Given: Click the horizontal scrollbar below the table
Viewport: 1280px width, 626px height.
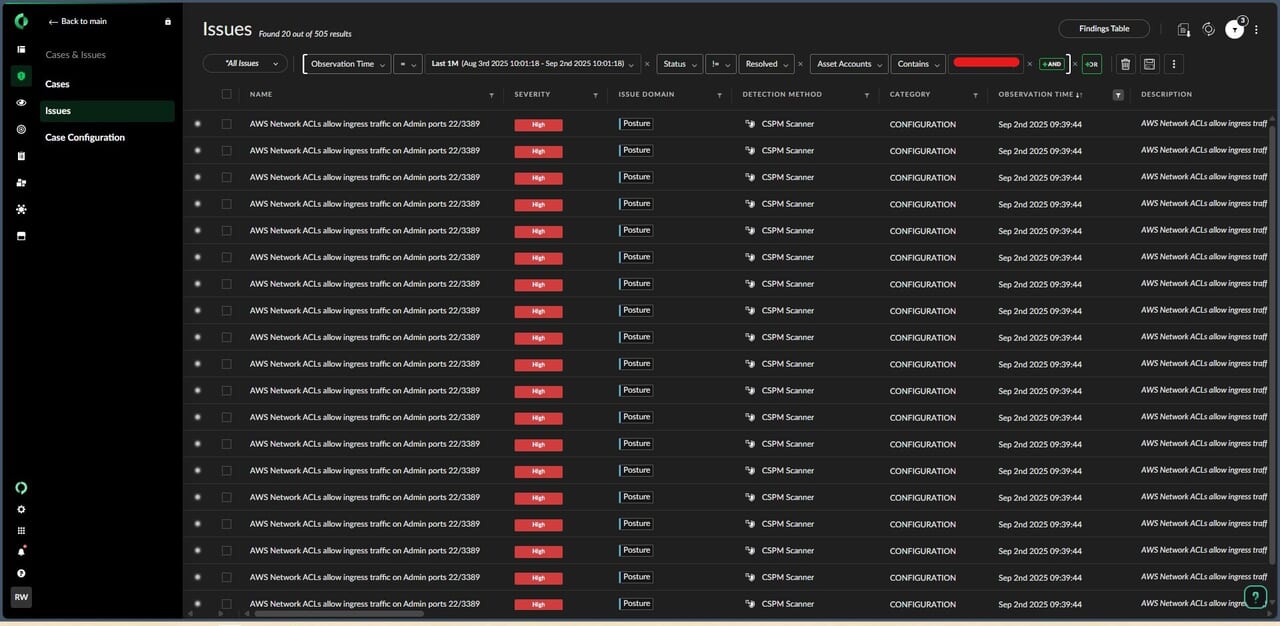Looking at the screenshot, I should [x=340, y=614].
